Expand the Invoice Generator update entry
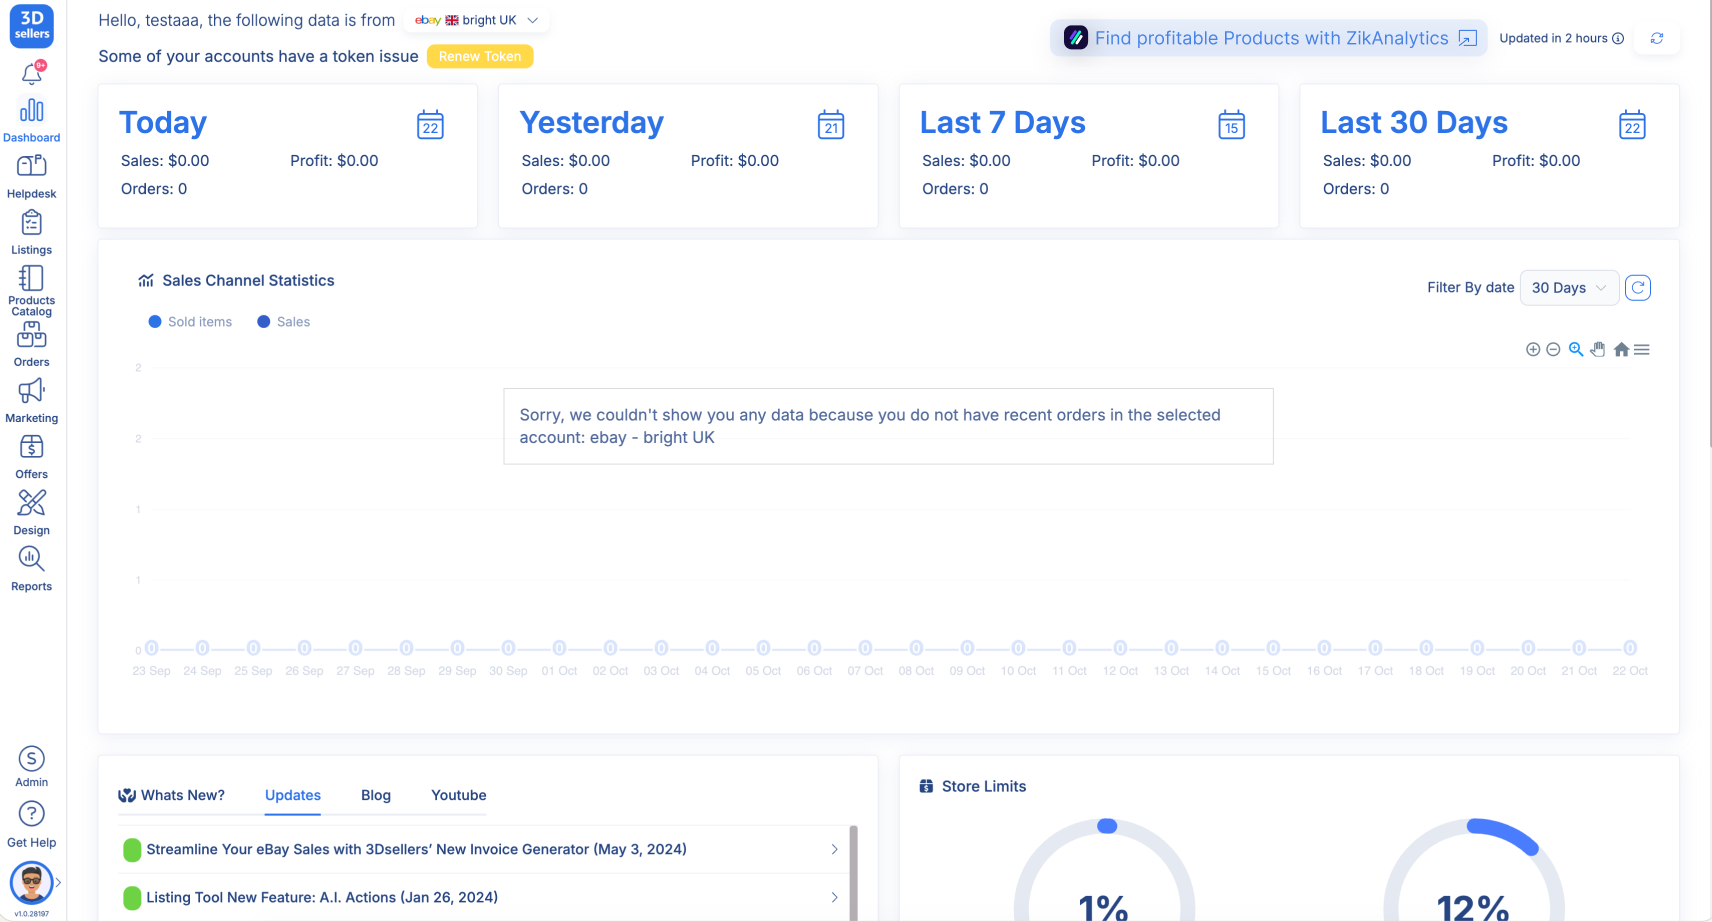 coord(834,849)
